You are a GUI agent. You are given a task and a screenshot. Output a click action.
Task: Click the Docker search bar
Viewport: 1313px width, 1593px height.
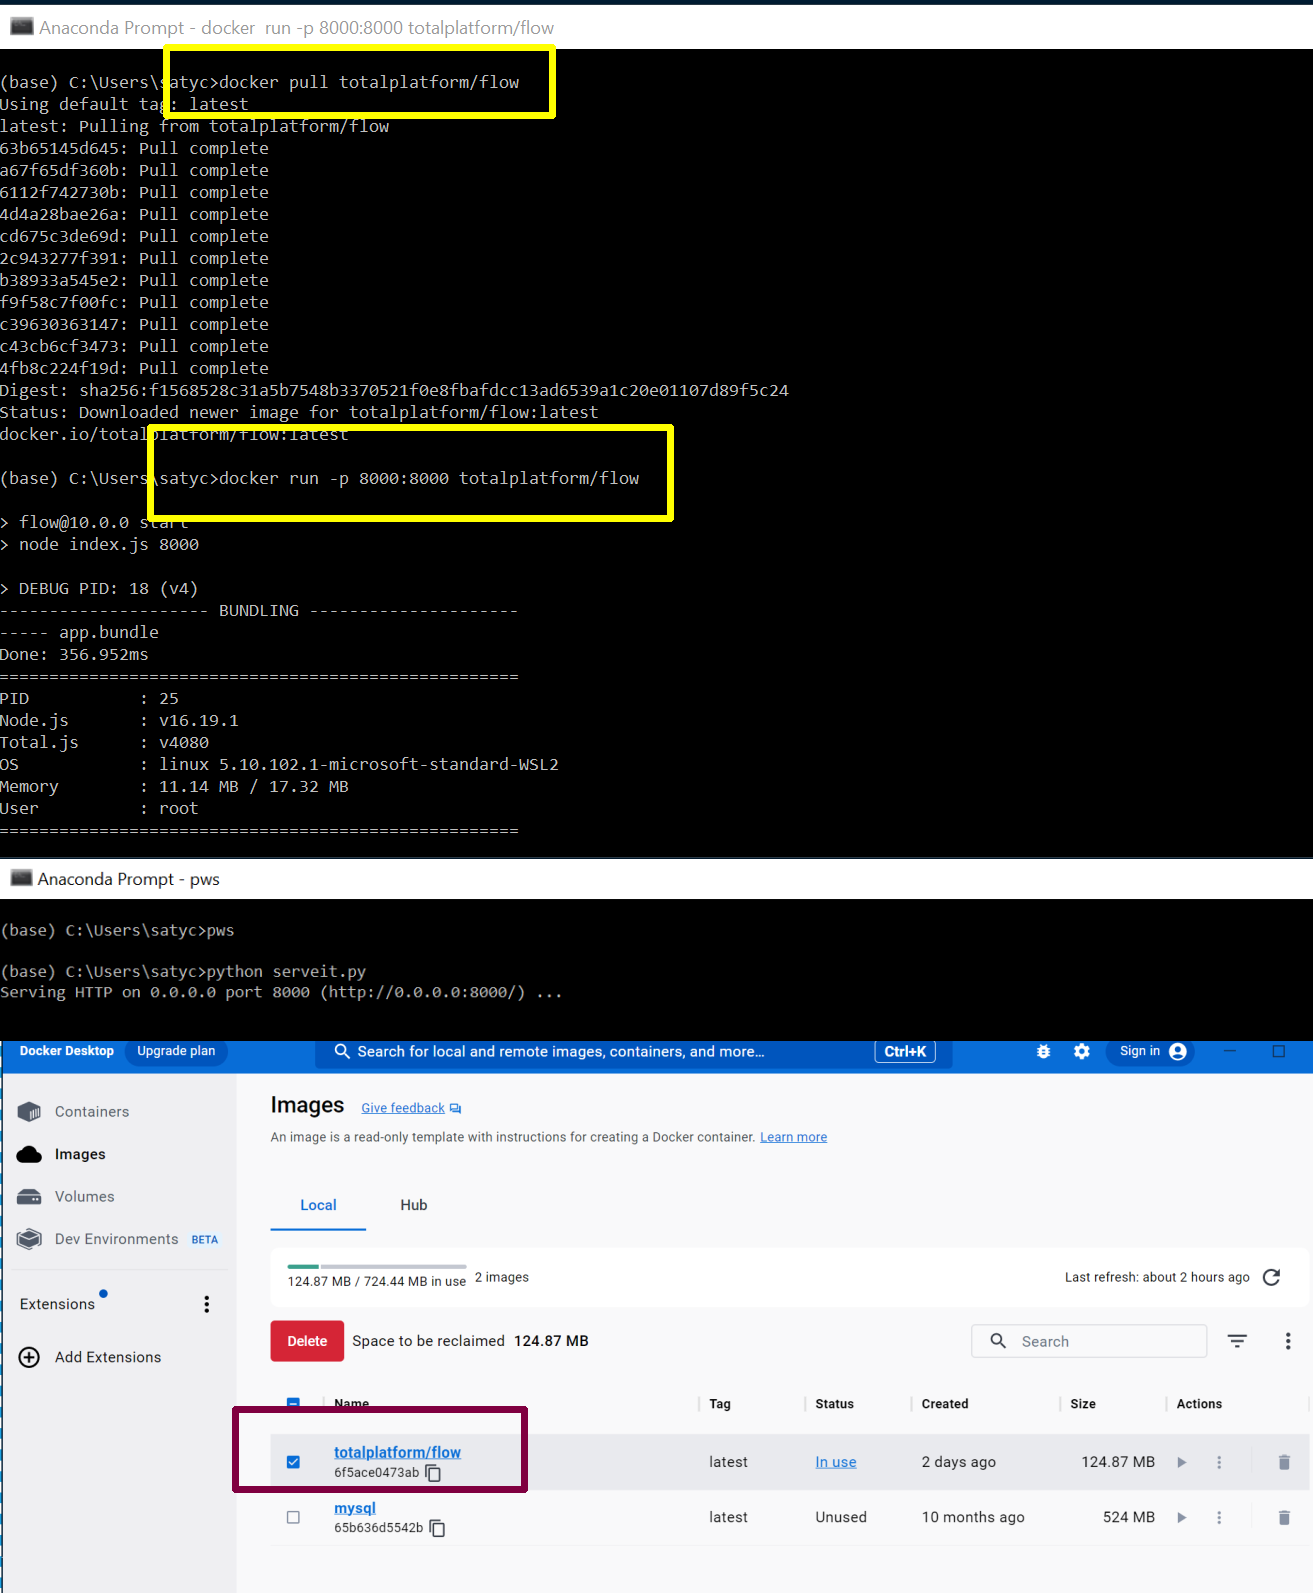click(634, 1052)
